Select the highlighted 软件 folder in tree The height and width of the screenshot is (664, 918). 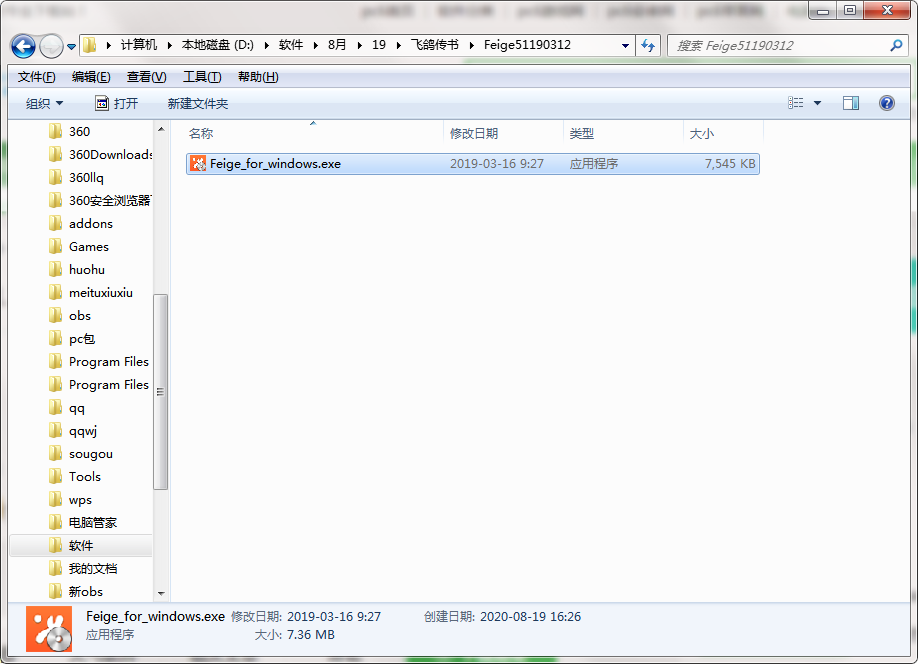(x=81, y=546)
